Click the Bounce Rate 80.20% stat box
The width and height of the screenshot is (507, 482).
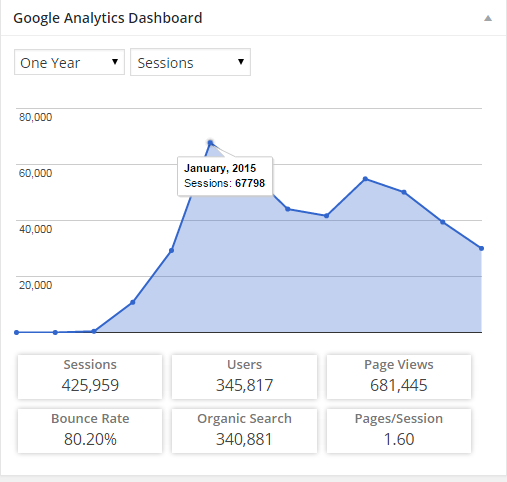(90, 431)
